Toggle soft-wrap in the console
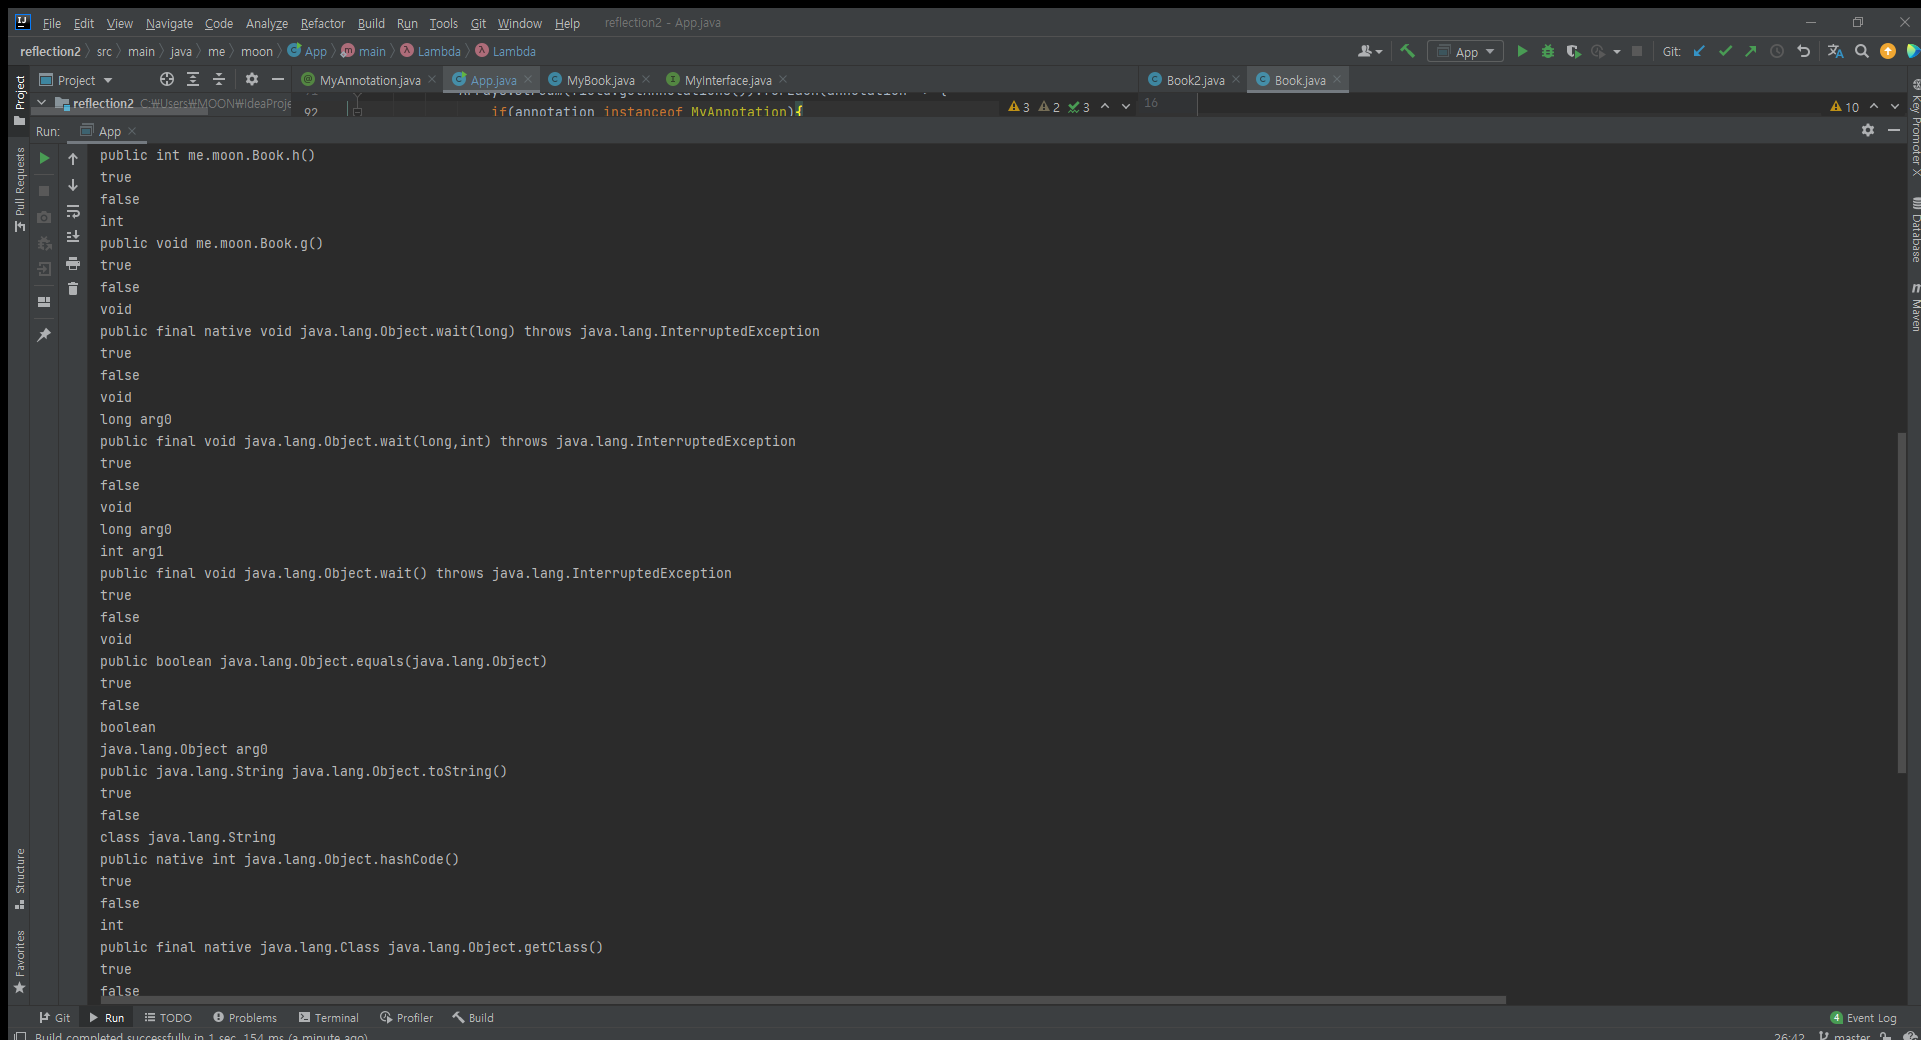Viewport: 1921px width, 1040px height. pos(73,211)
